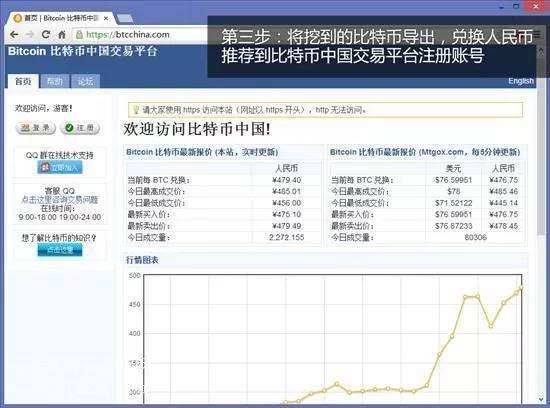The height and width of the screenshot is (408, 550).
Task: Click the 80306 Mtgox volume value
Action: click(475, 238)
